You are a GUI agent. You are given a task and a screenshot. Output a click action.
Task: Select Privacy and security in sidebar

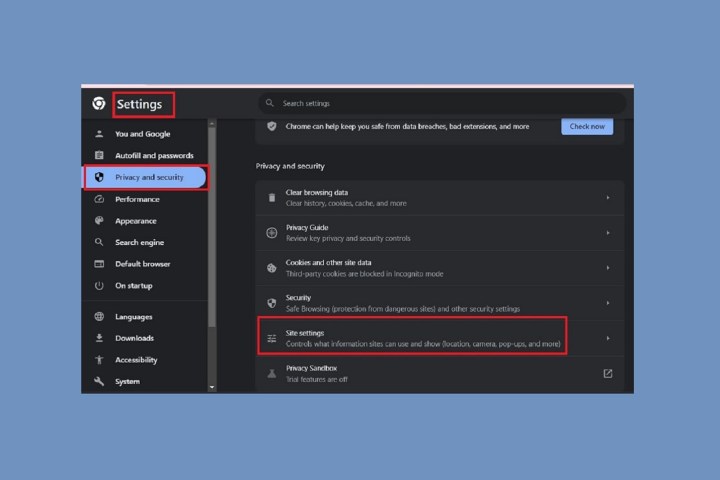click(x=145, y=177)
